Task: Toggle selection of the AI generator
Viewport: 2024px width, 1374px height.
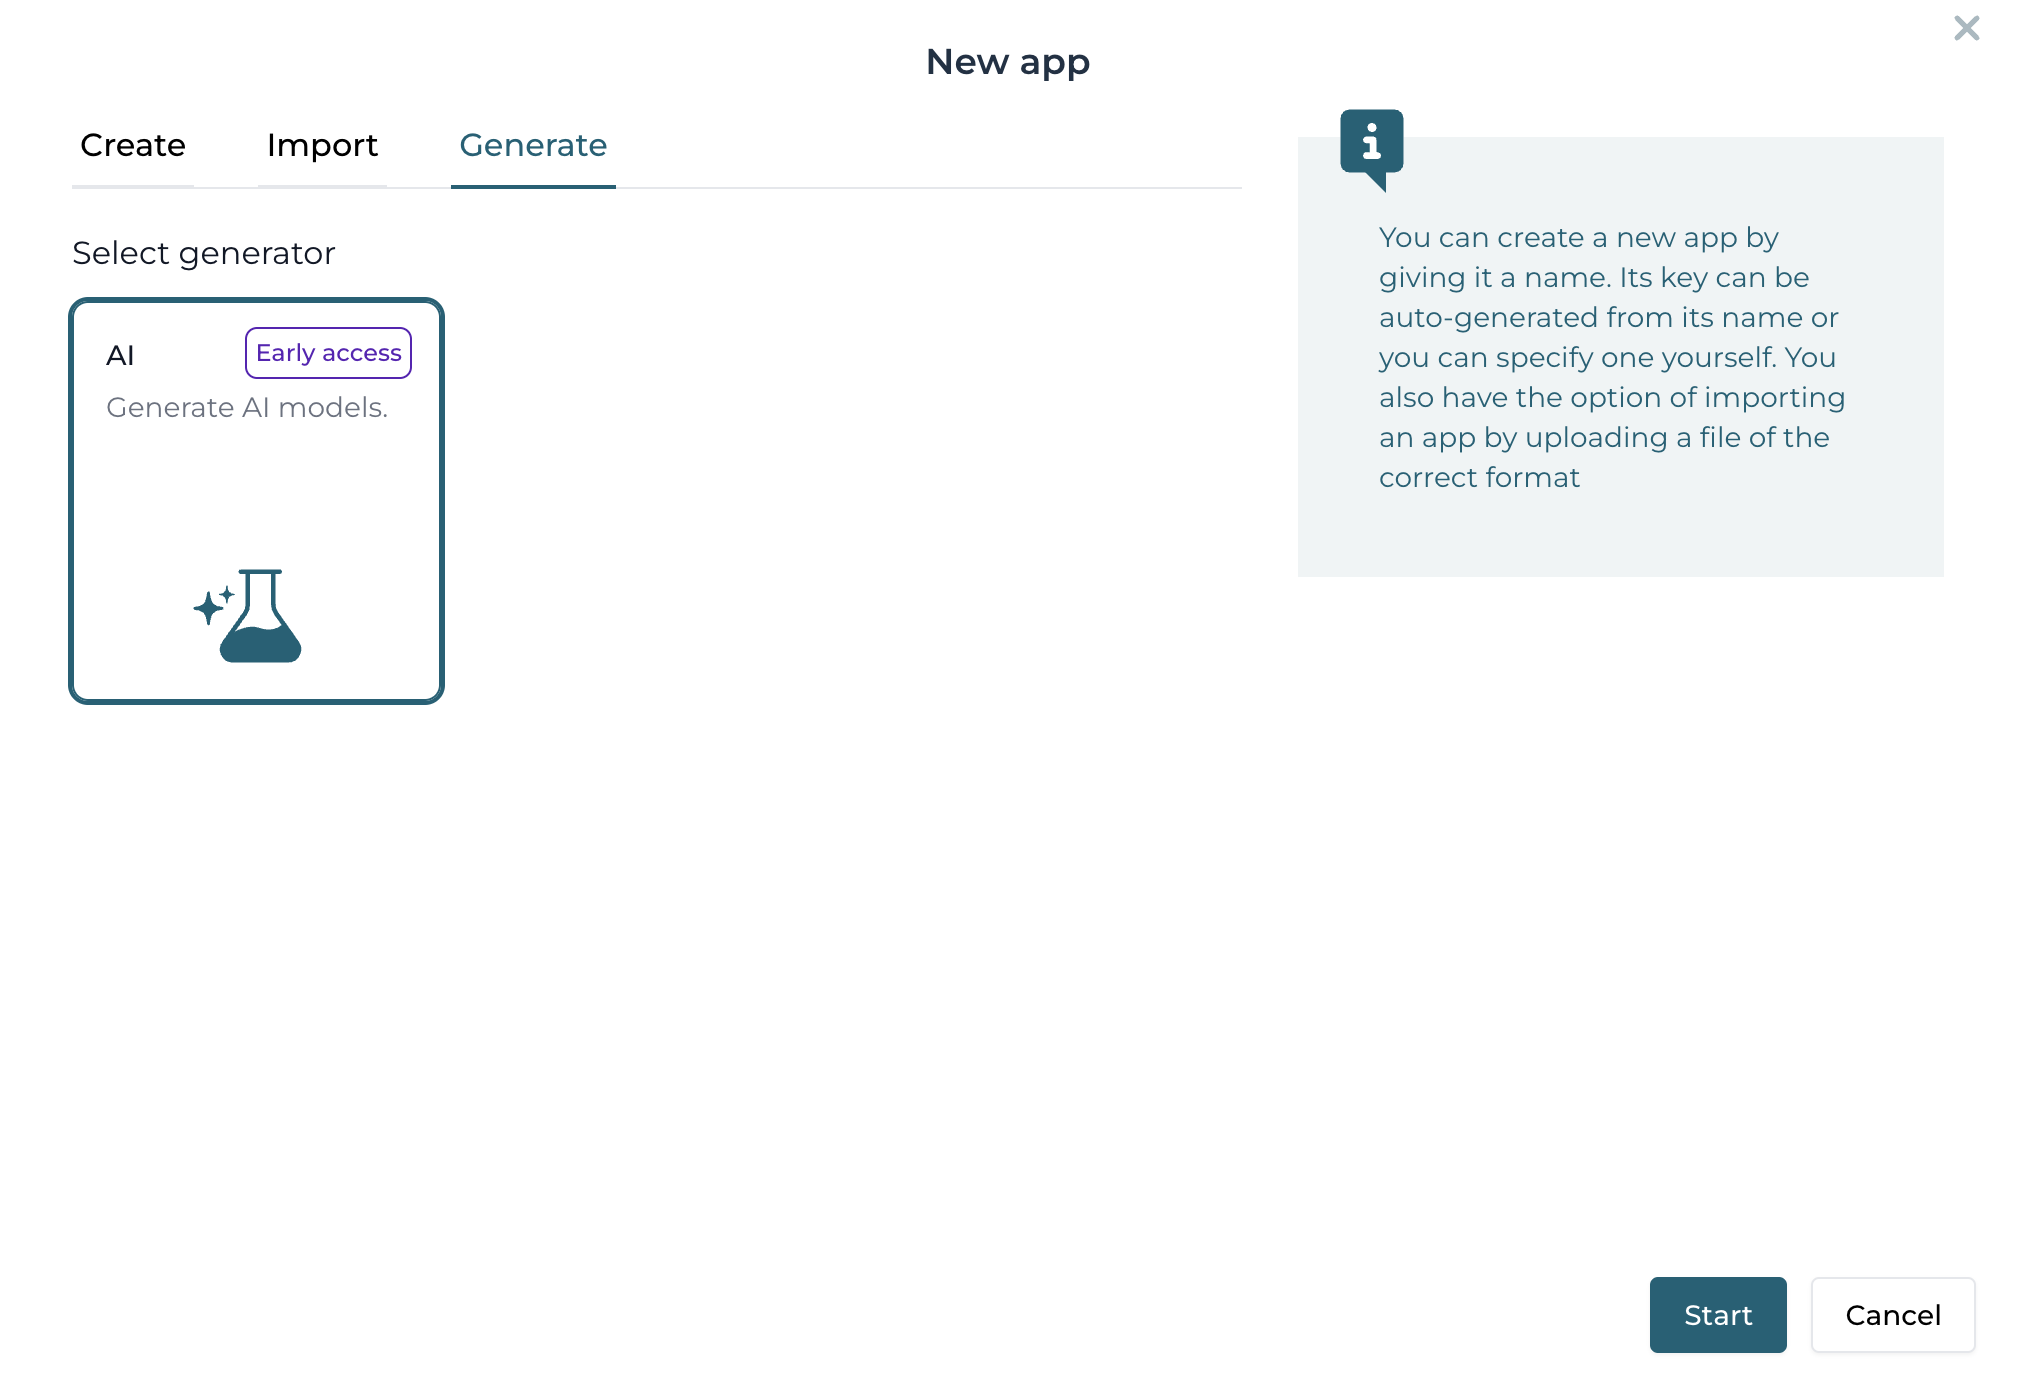Action: 256,500
